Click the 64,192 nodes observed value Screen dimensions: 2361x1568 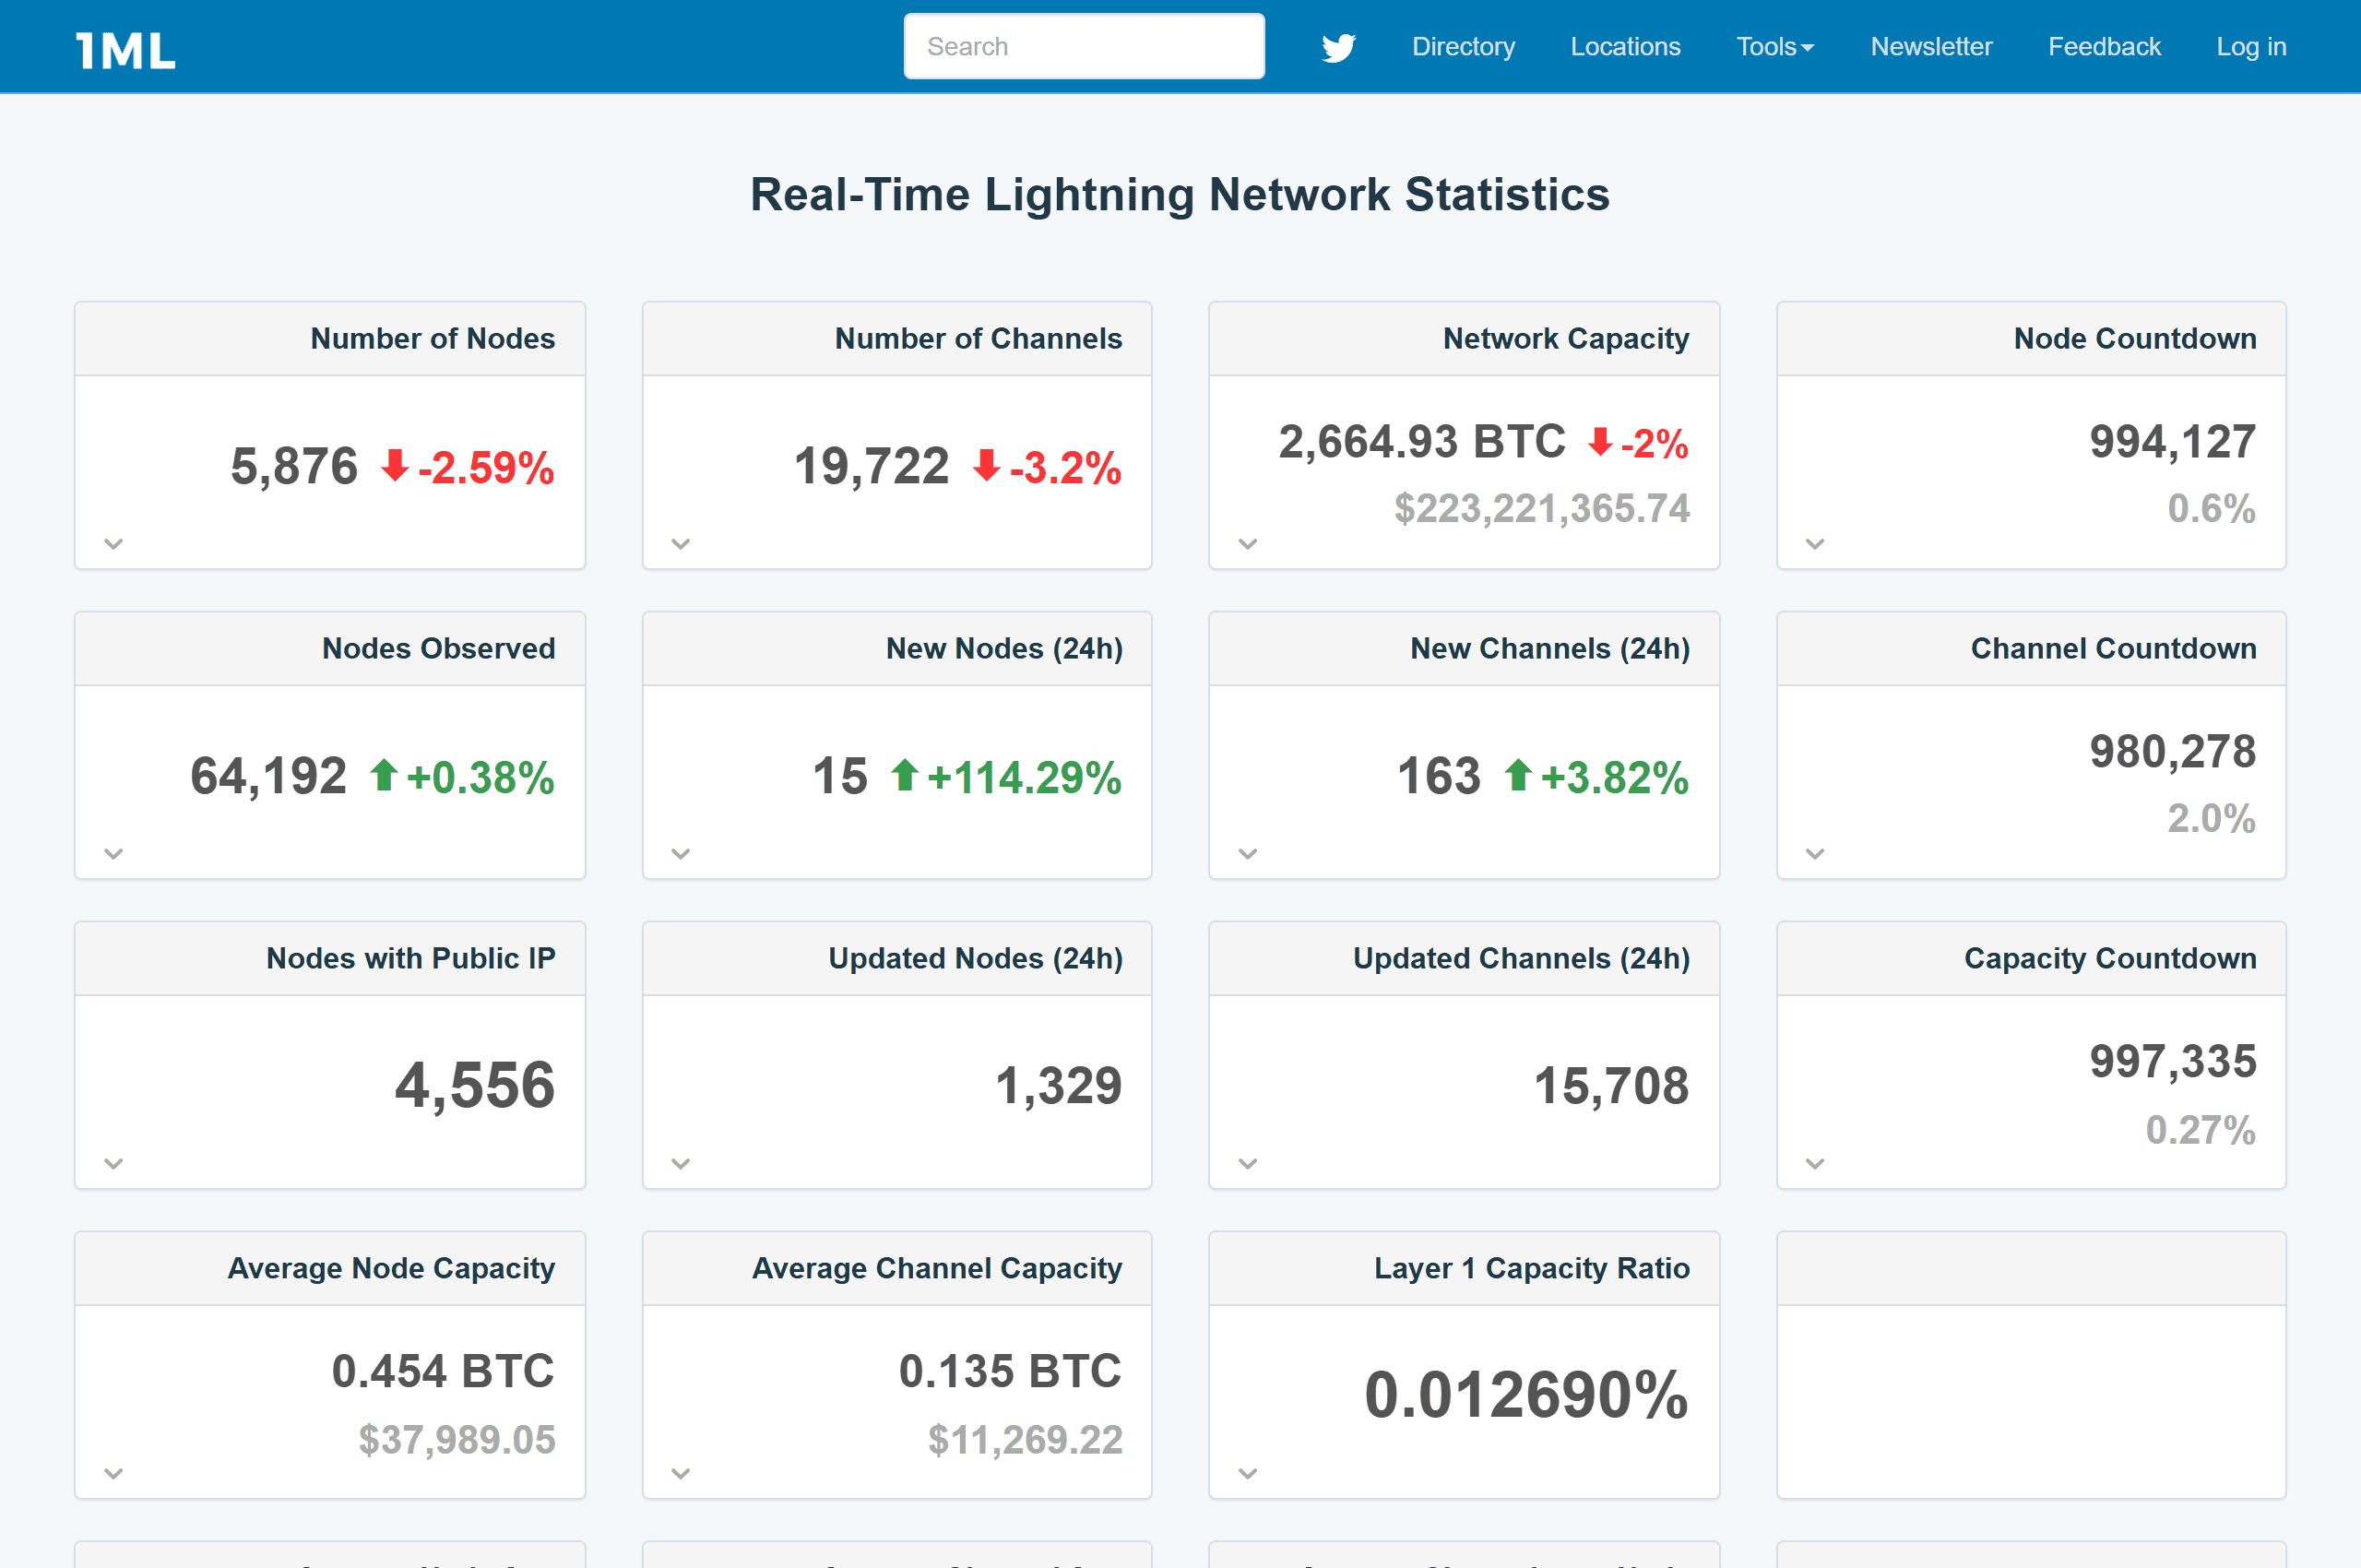268,777
